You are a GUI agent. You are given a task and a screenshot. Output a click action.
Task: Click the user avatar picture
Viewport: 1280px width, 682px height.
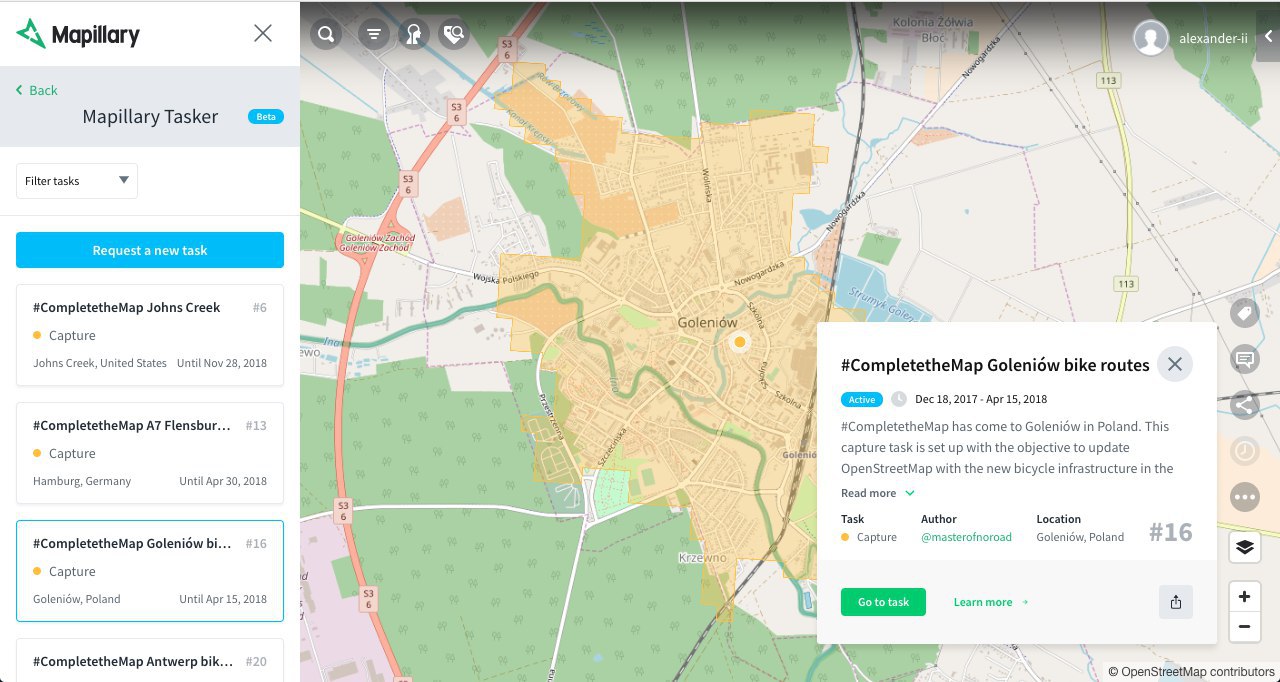pos(1151,38)
